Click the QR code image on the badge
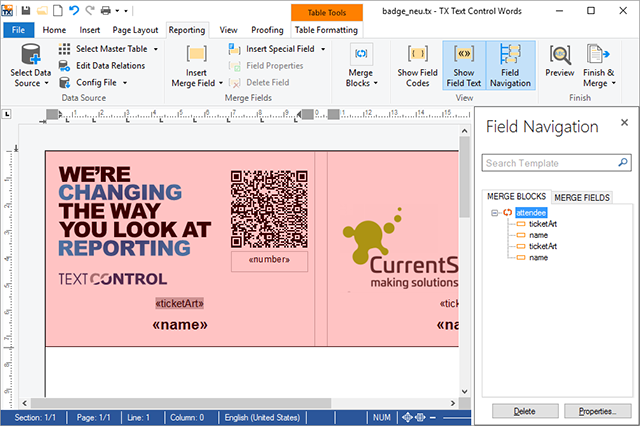The image size is (640, 426). click(269, 209)
